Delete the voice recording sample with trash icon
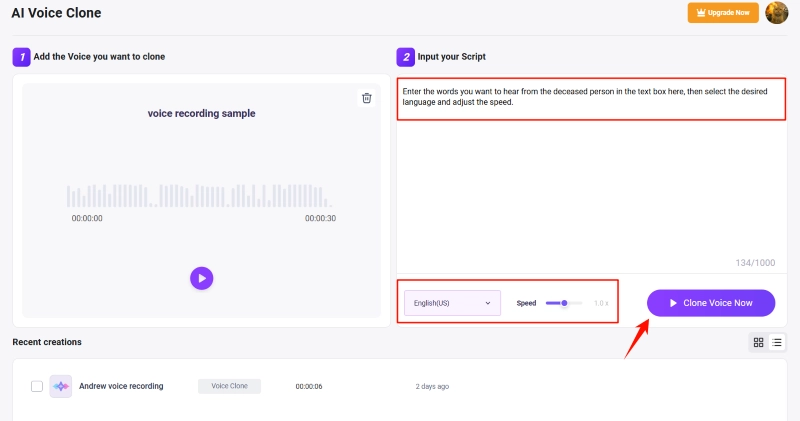This screenshot has width=800, height=421. pos(367,98)
